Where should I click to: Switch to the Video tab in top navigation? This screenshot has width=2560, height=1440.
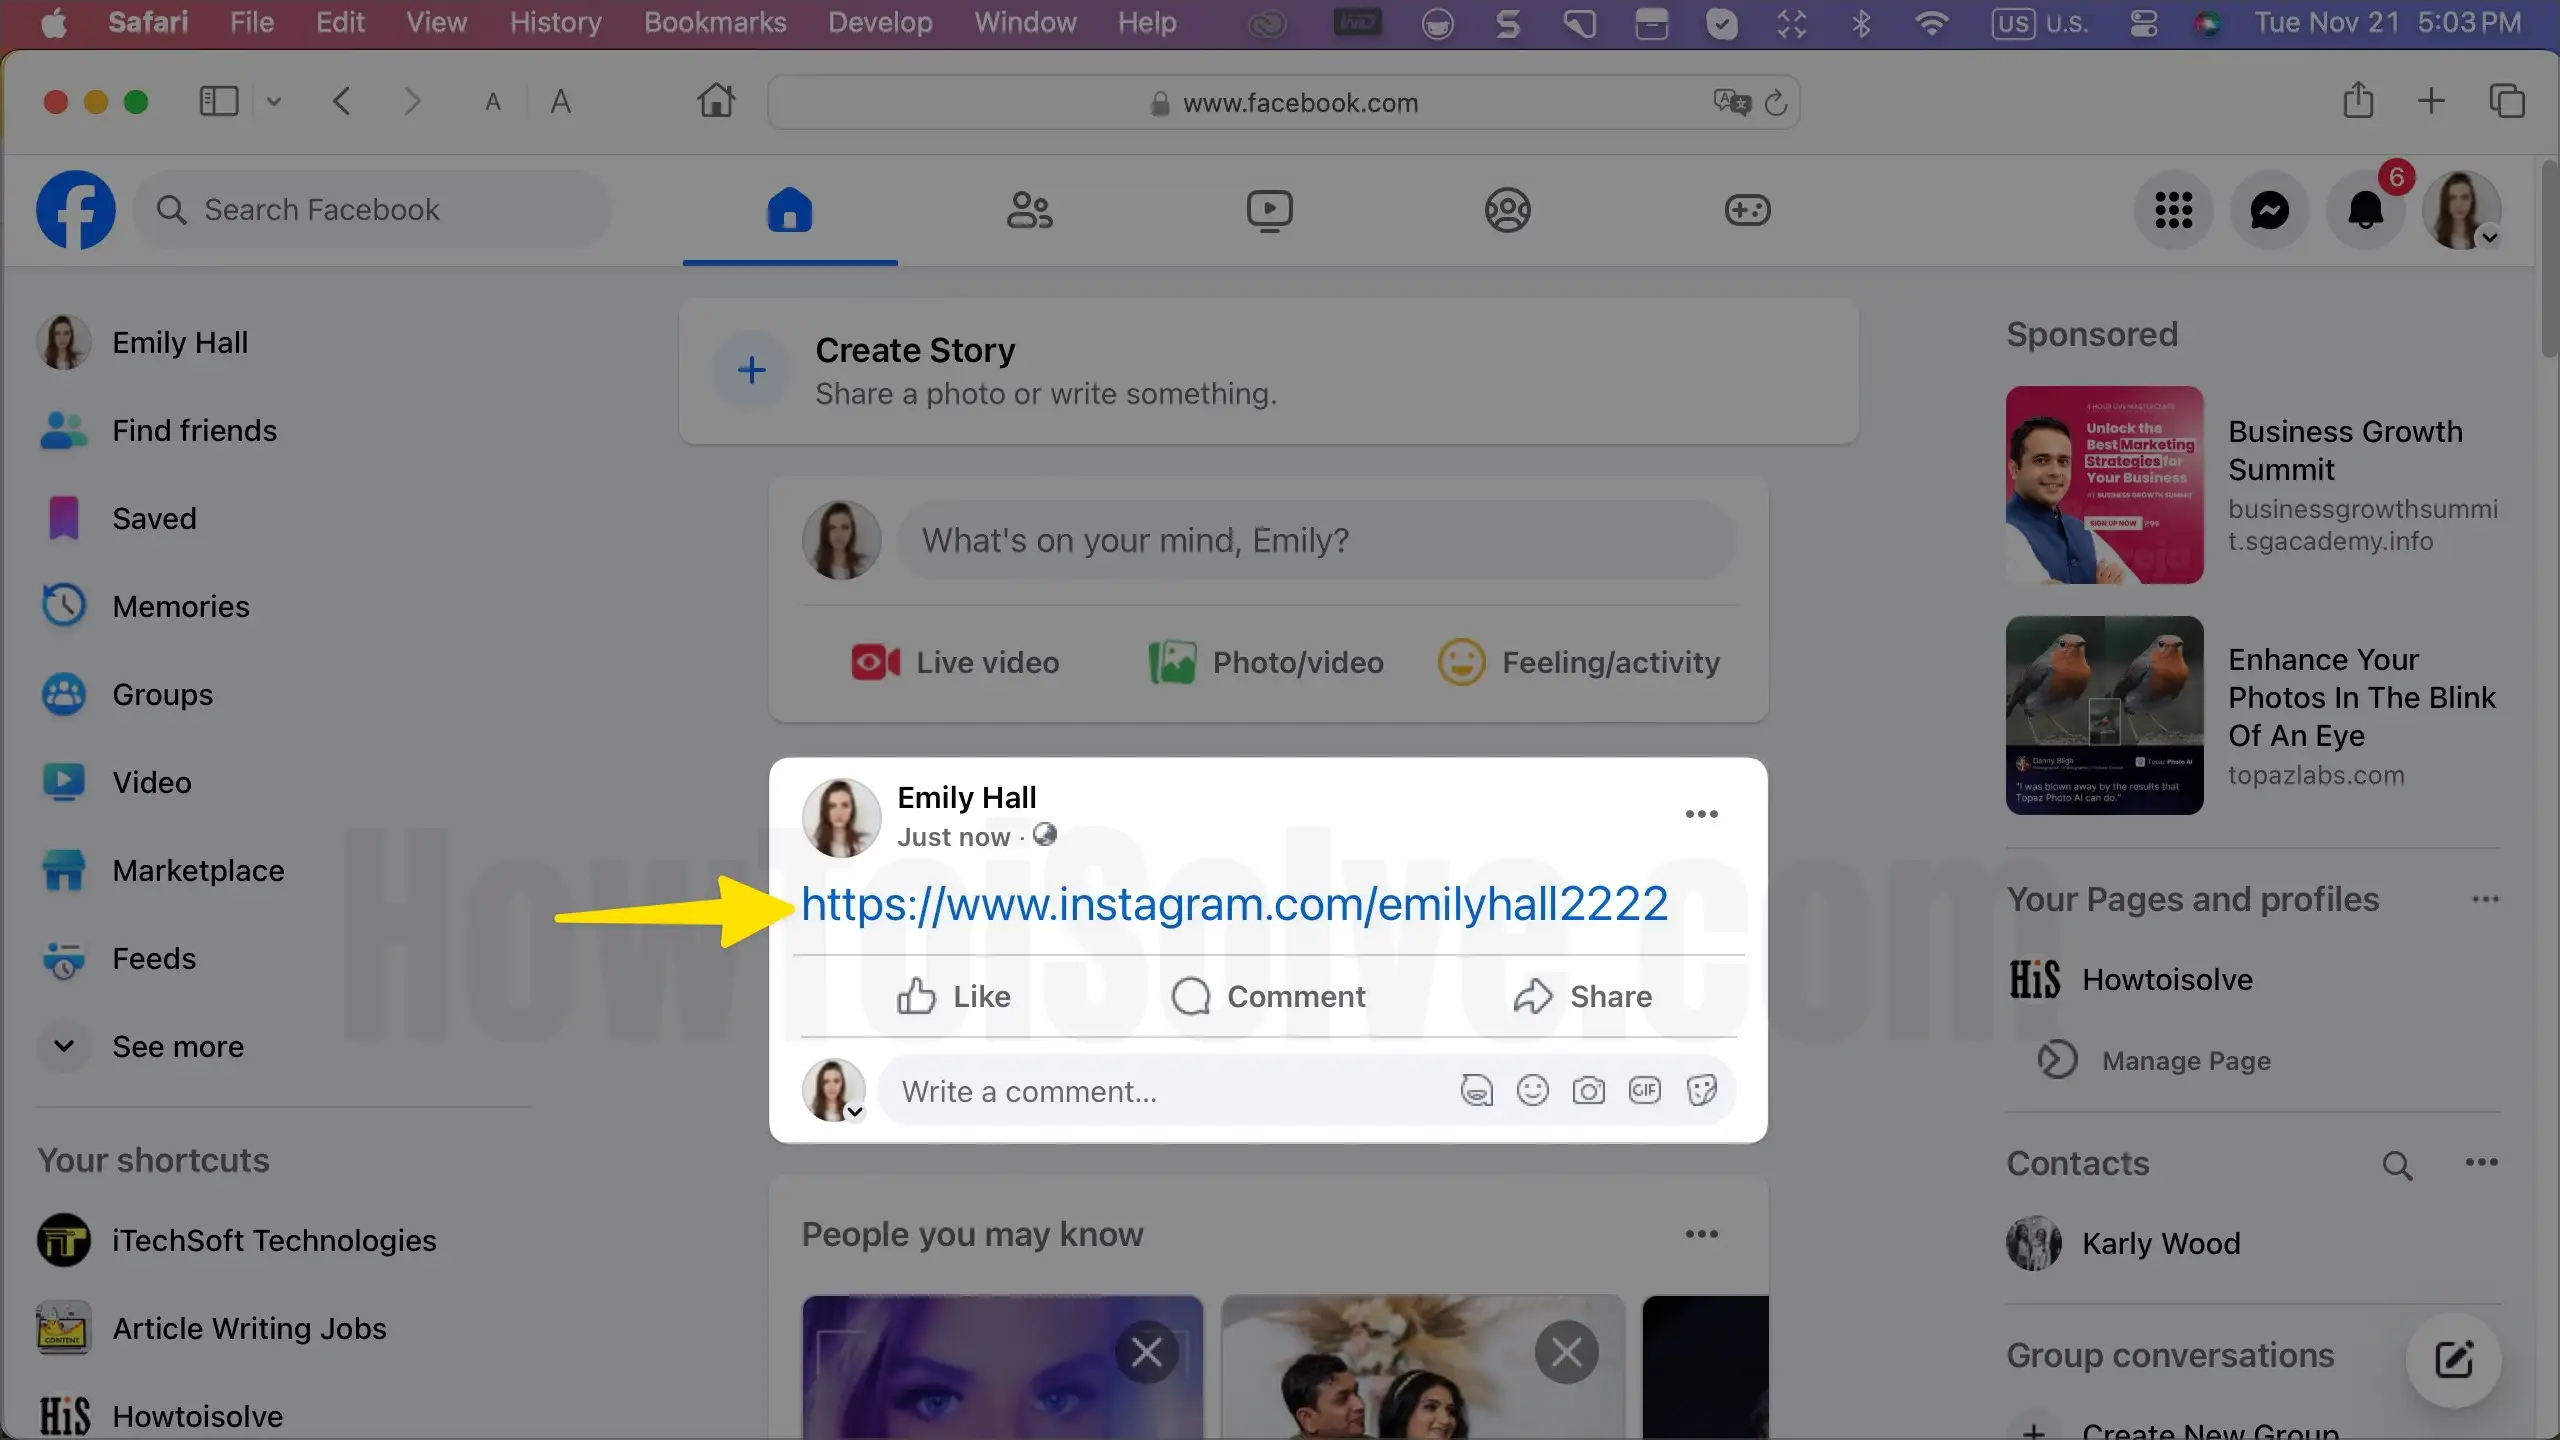1269,210
